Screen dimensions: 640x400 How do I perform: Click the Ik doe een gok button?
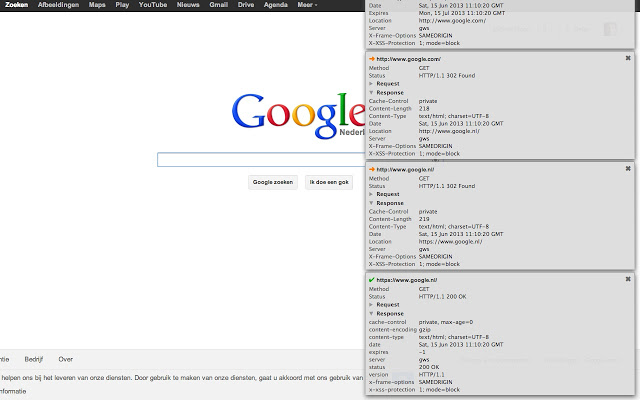[x=329, y=182]
